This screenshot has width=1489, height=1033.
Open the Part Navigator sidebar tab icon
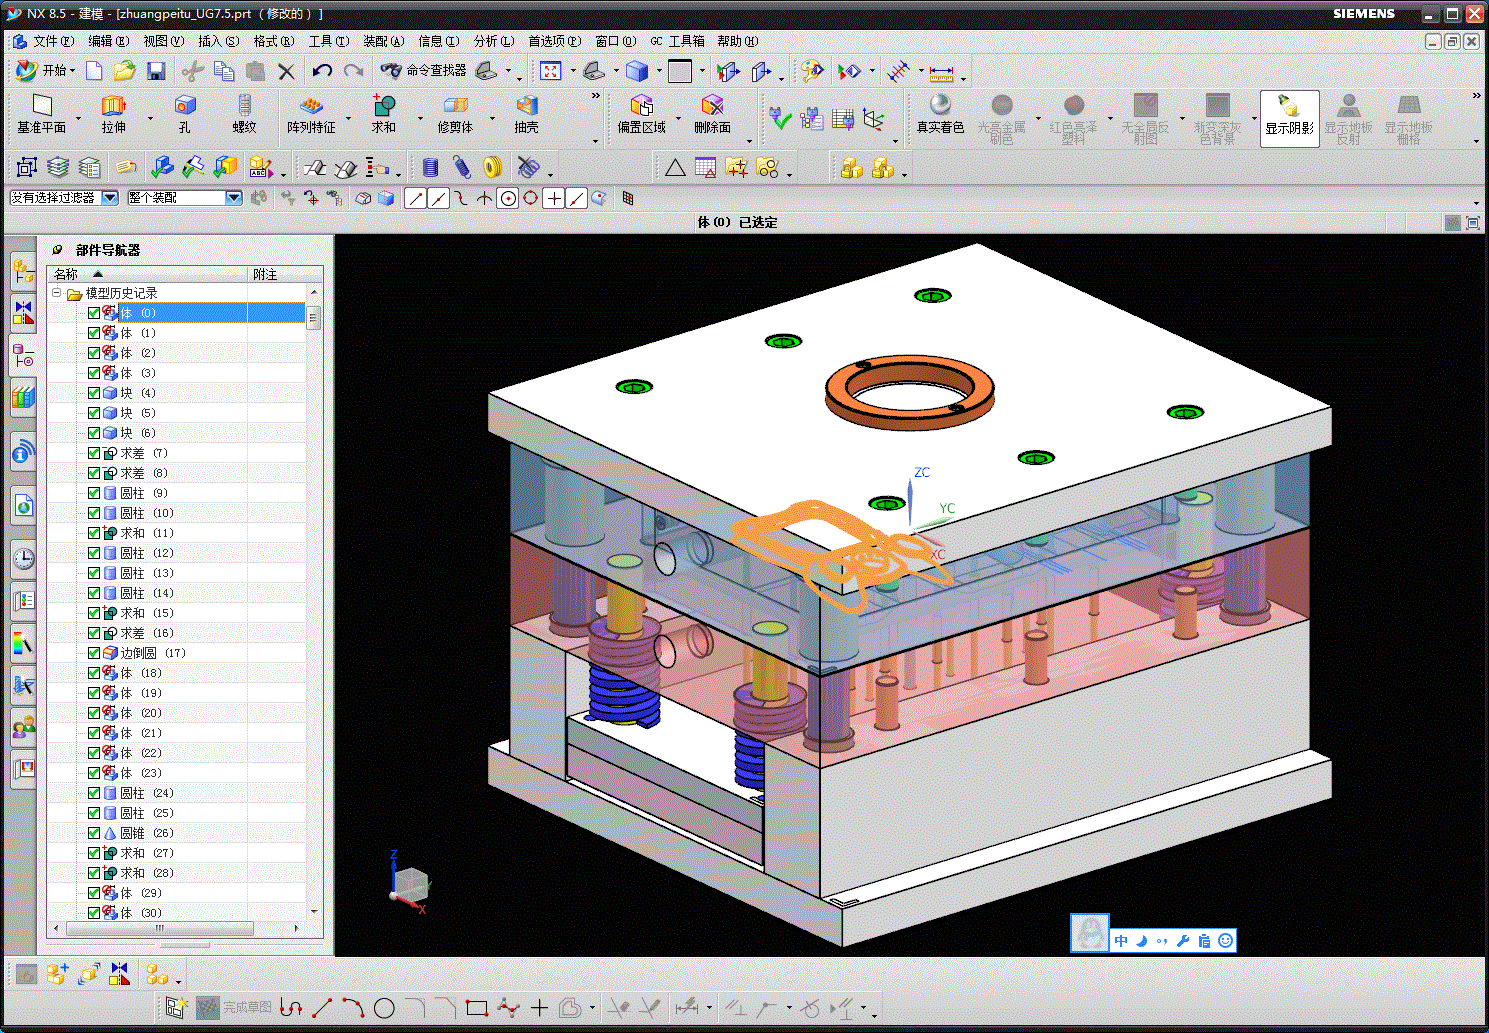coord(23,354)
